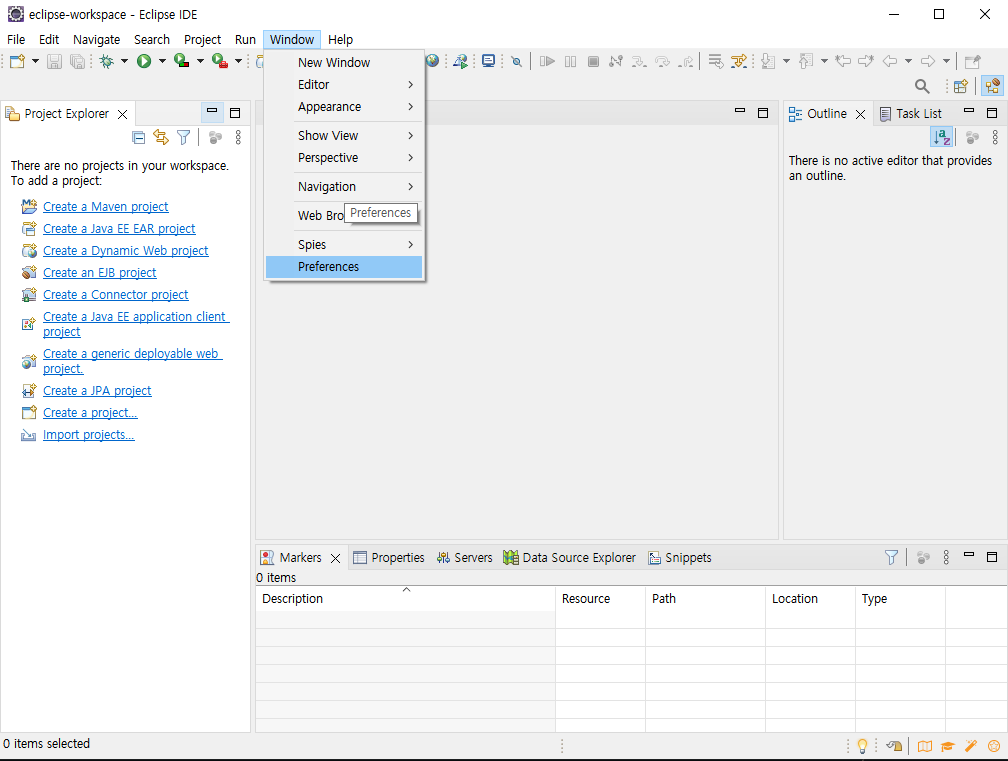Open the New wizard dropdown arrow

point(35,61)
